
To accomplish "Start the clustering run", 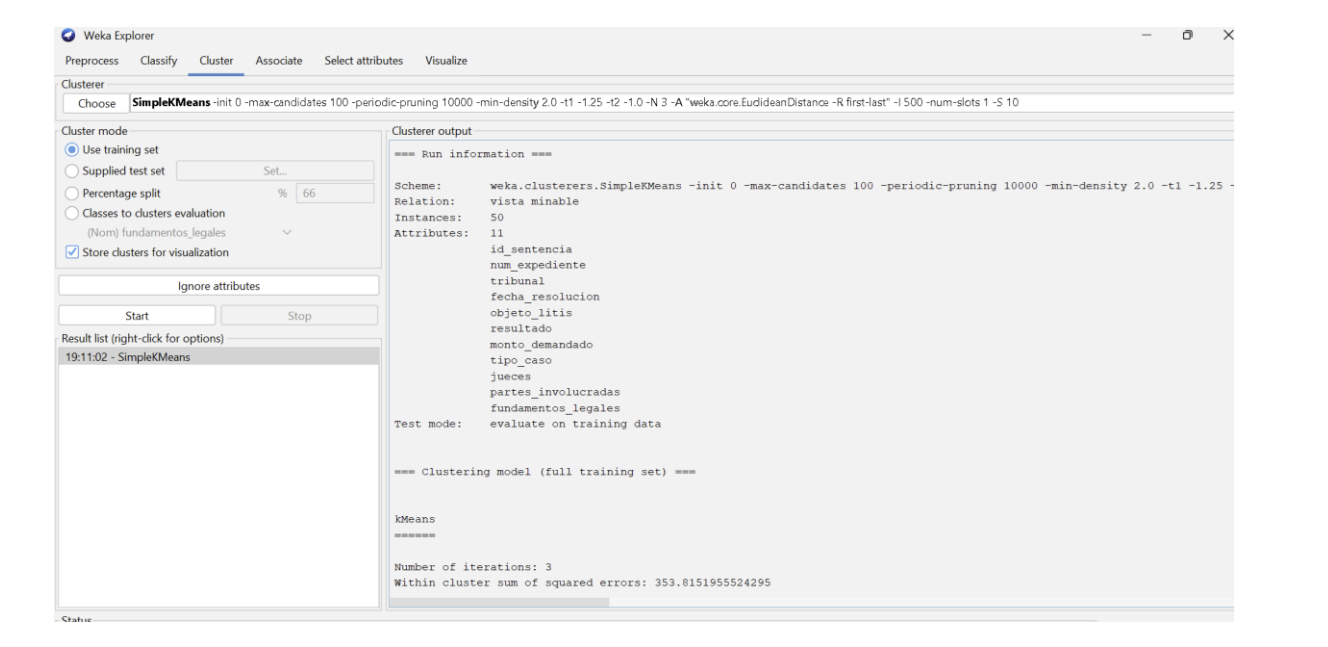I will point(137,316).
